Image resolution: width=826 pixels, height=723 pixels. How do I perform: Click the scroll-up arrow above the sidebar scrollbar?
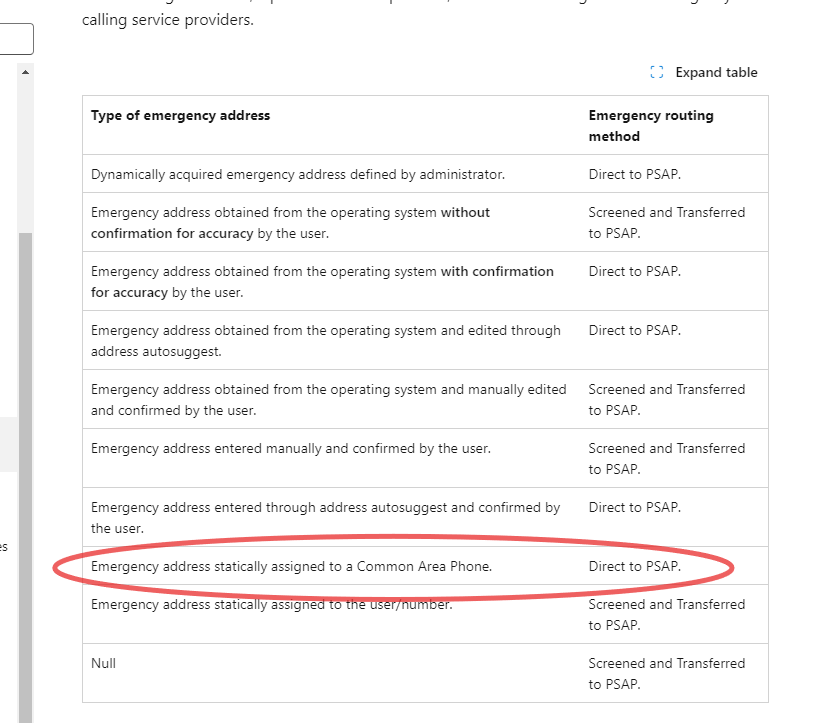(x=26, y=70)
